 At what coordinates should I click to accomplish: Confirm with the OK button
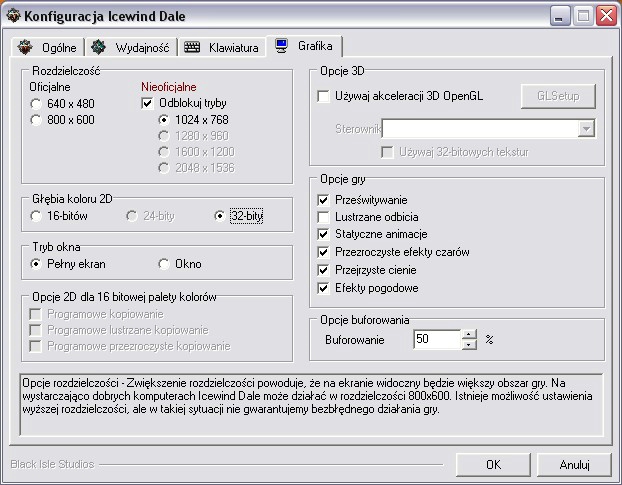coord(493,464)
